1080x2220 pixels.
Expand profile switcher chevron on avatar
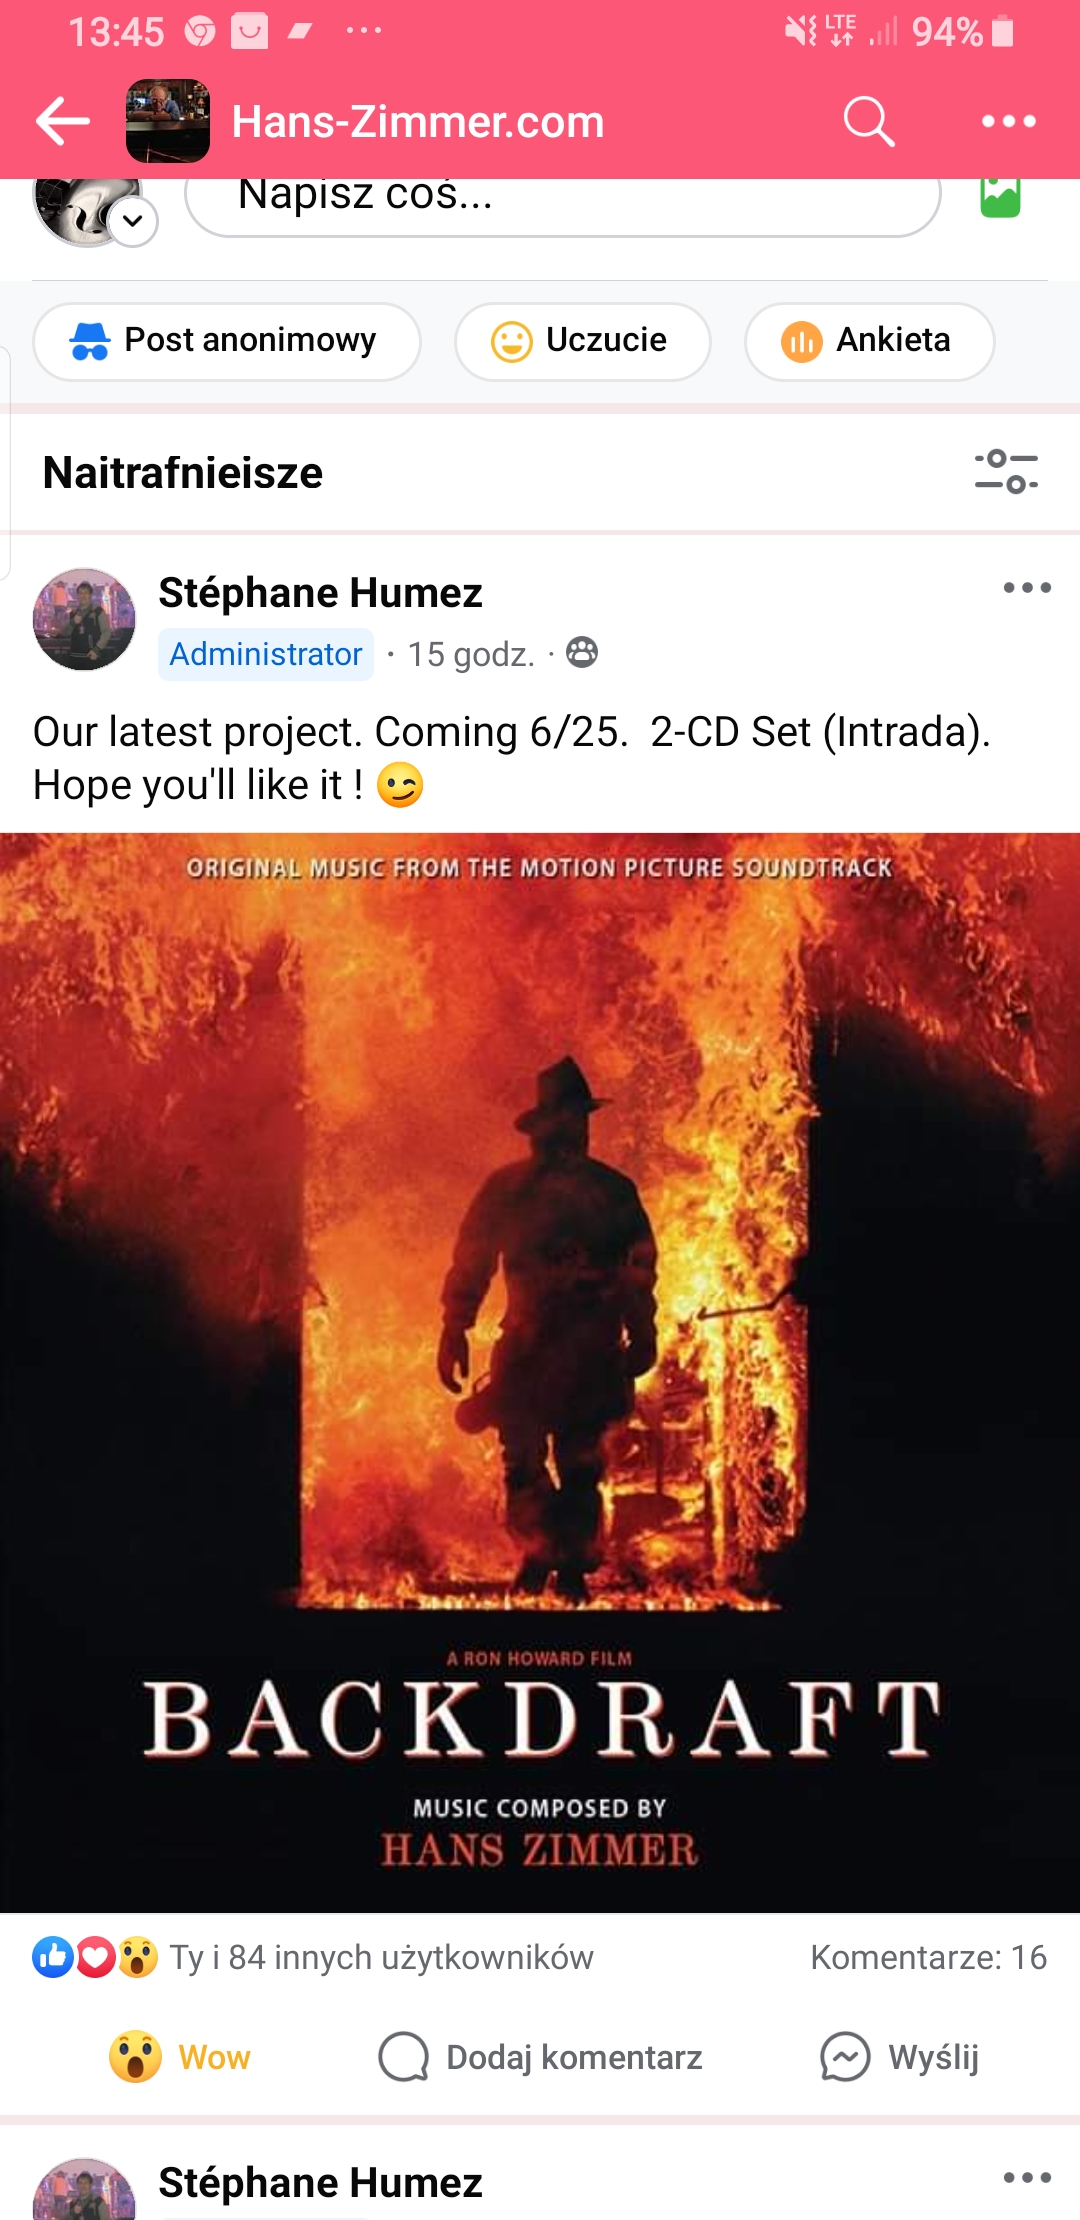coord(133,221)
